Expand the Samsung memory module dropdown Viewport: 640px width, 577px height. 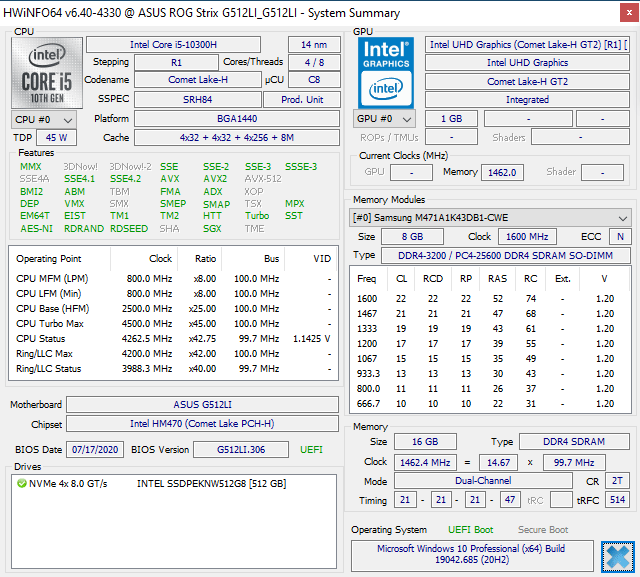[490, 218]
